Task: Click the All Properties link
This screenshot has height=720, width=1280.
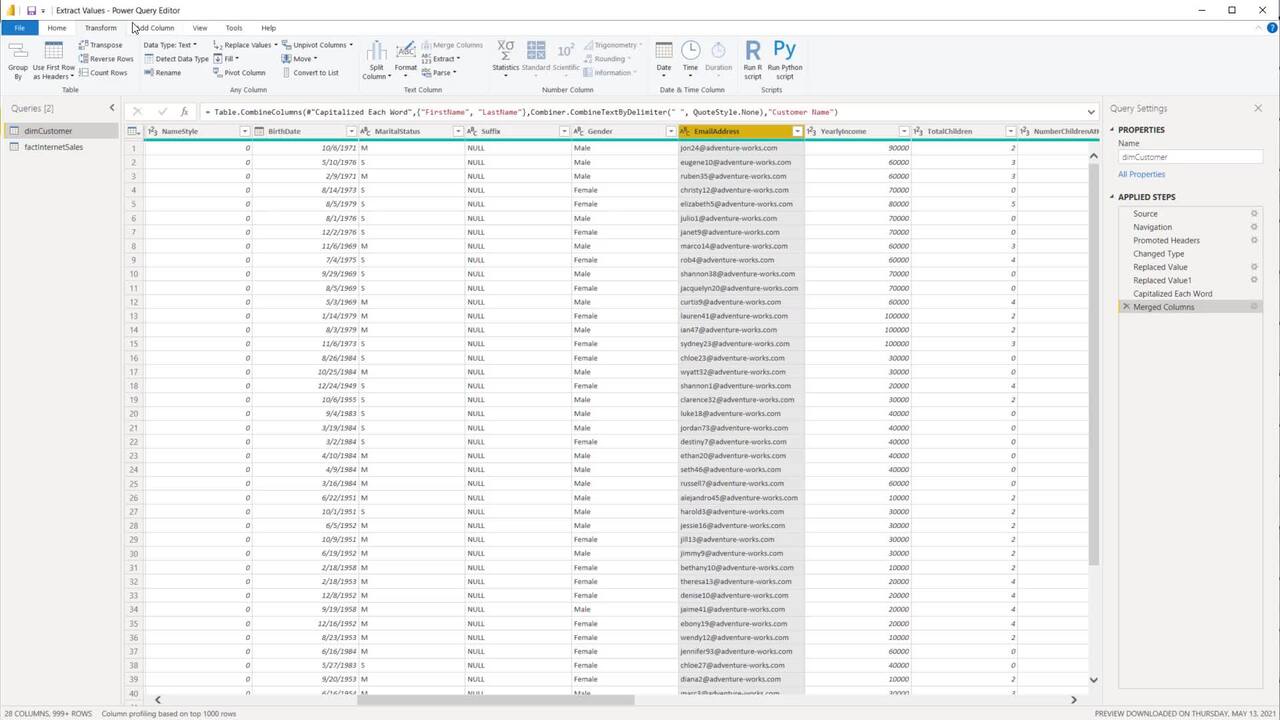Action: [1141, 174]
